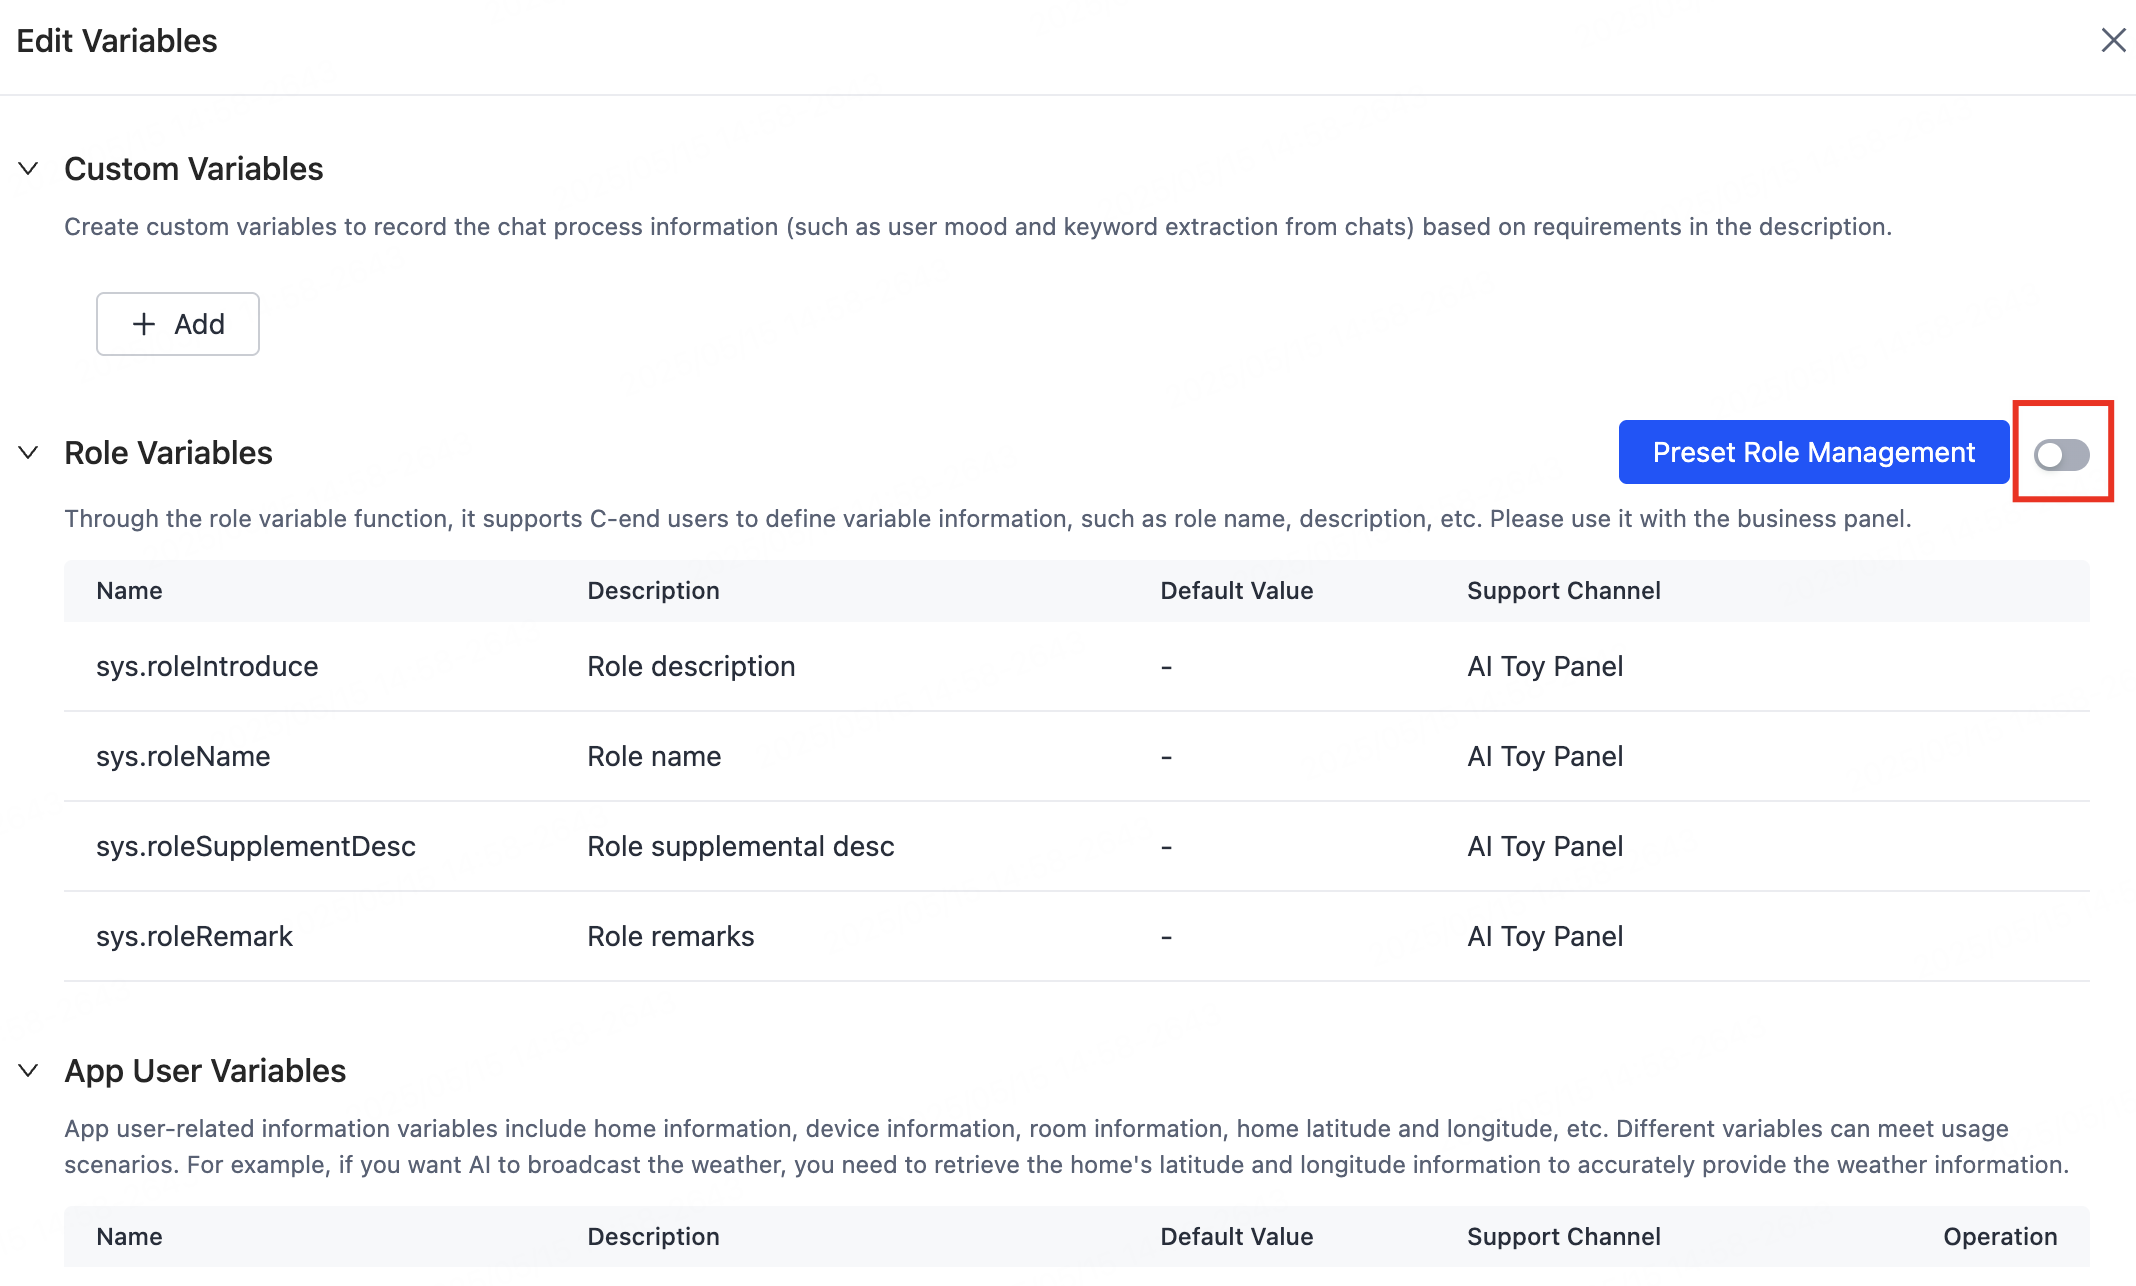Click AI Toy Panel in sys.roleRemark row
2136x1286 pixels.
pos(1544,937)
